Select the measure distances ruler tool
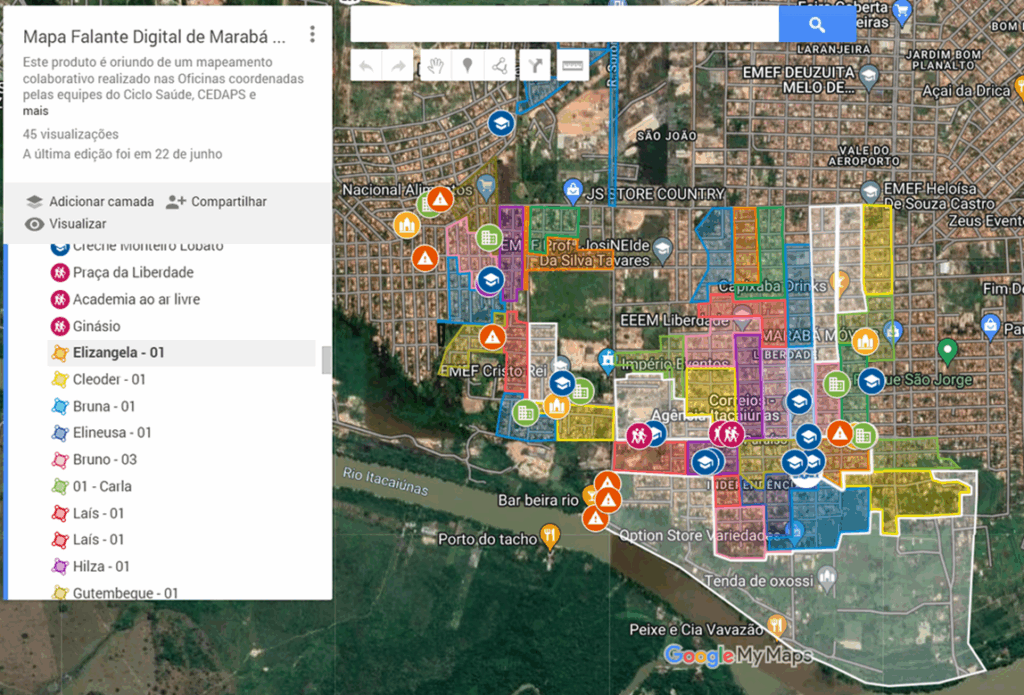Image resolution: width=1024 pixels, height=695 pixels. pos(572,66)
